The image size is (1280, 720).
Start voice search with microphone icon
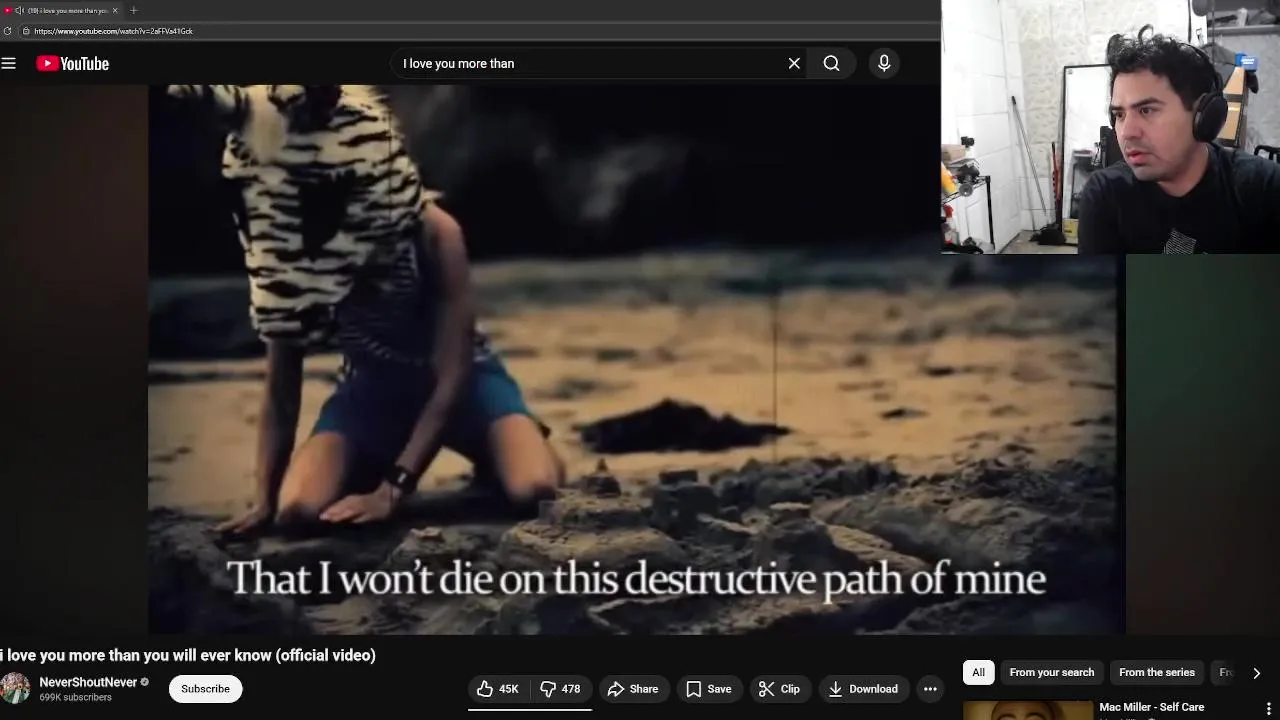(x=884, y=63)
